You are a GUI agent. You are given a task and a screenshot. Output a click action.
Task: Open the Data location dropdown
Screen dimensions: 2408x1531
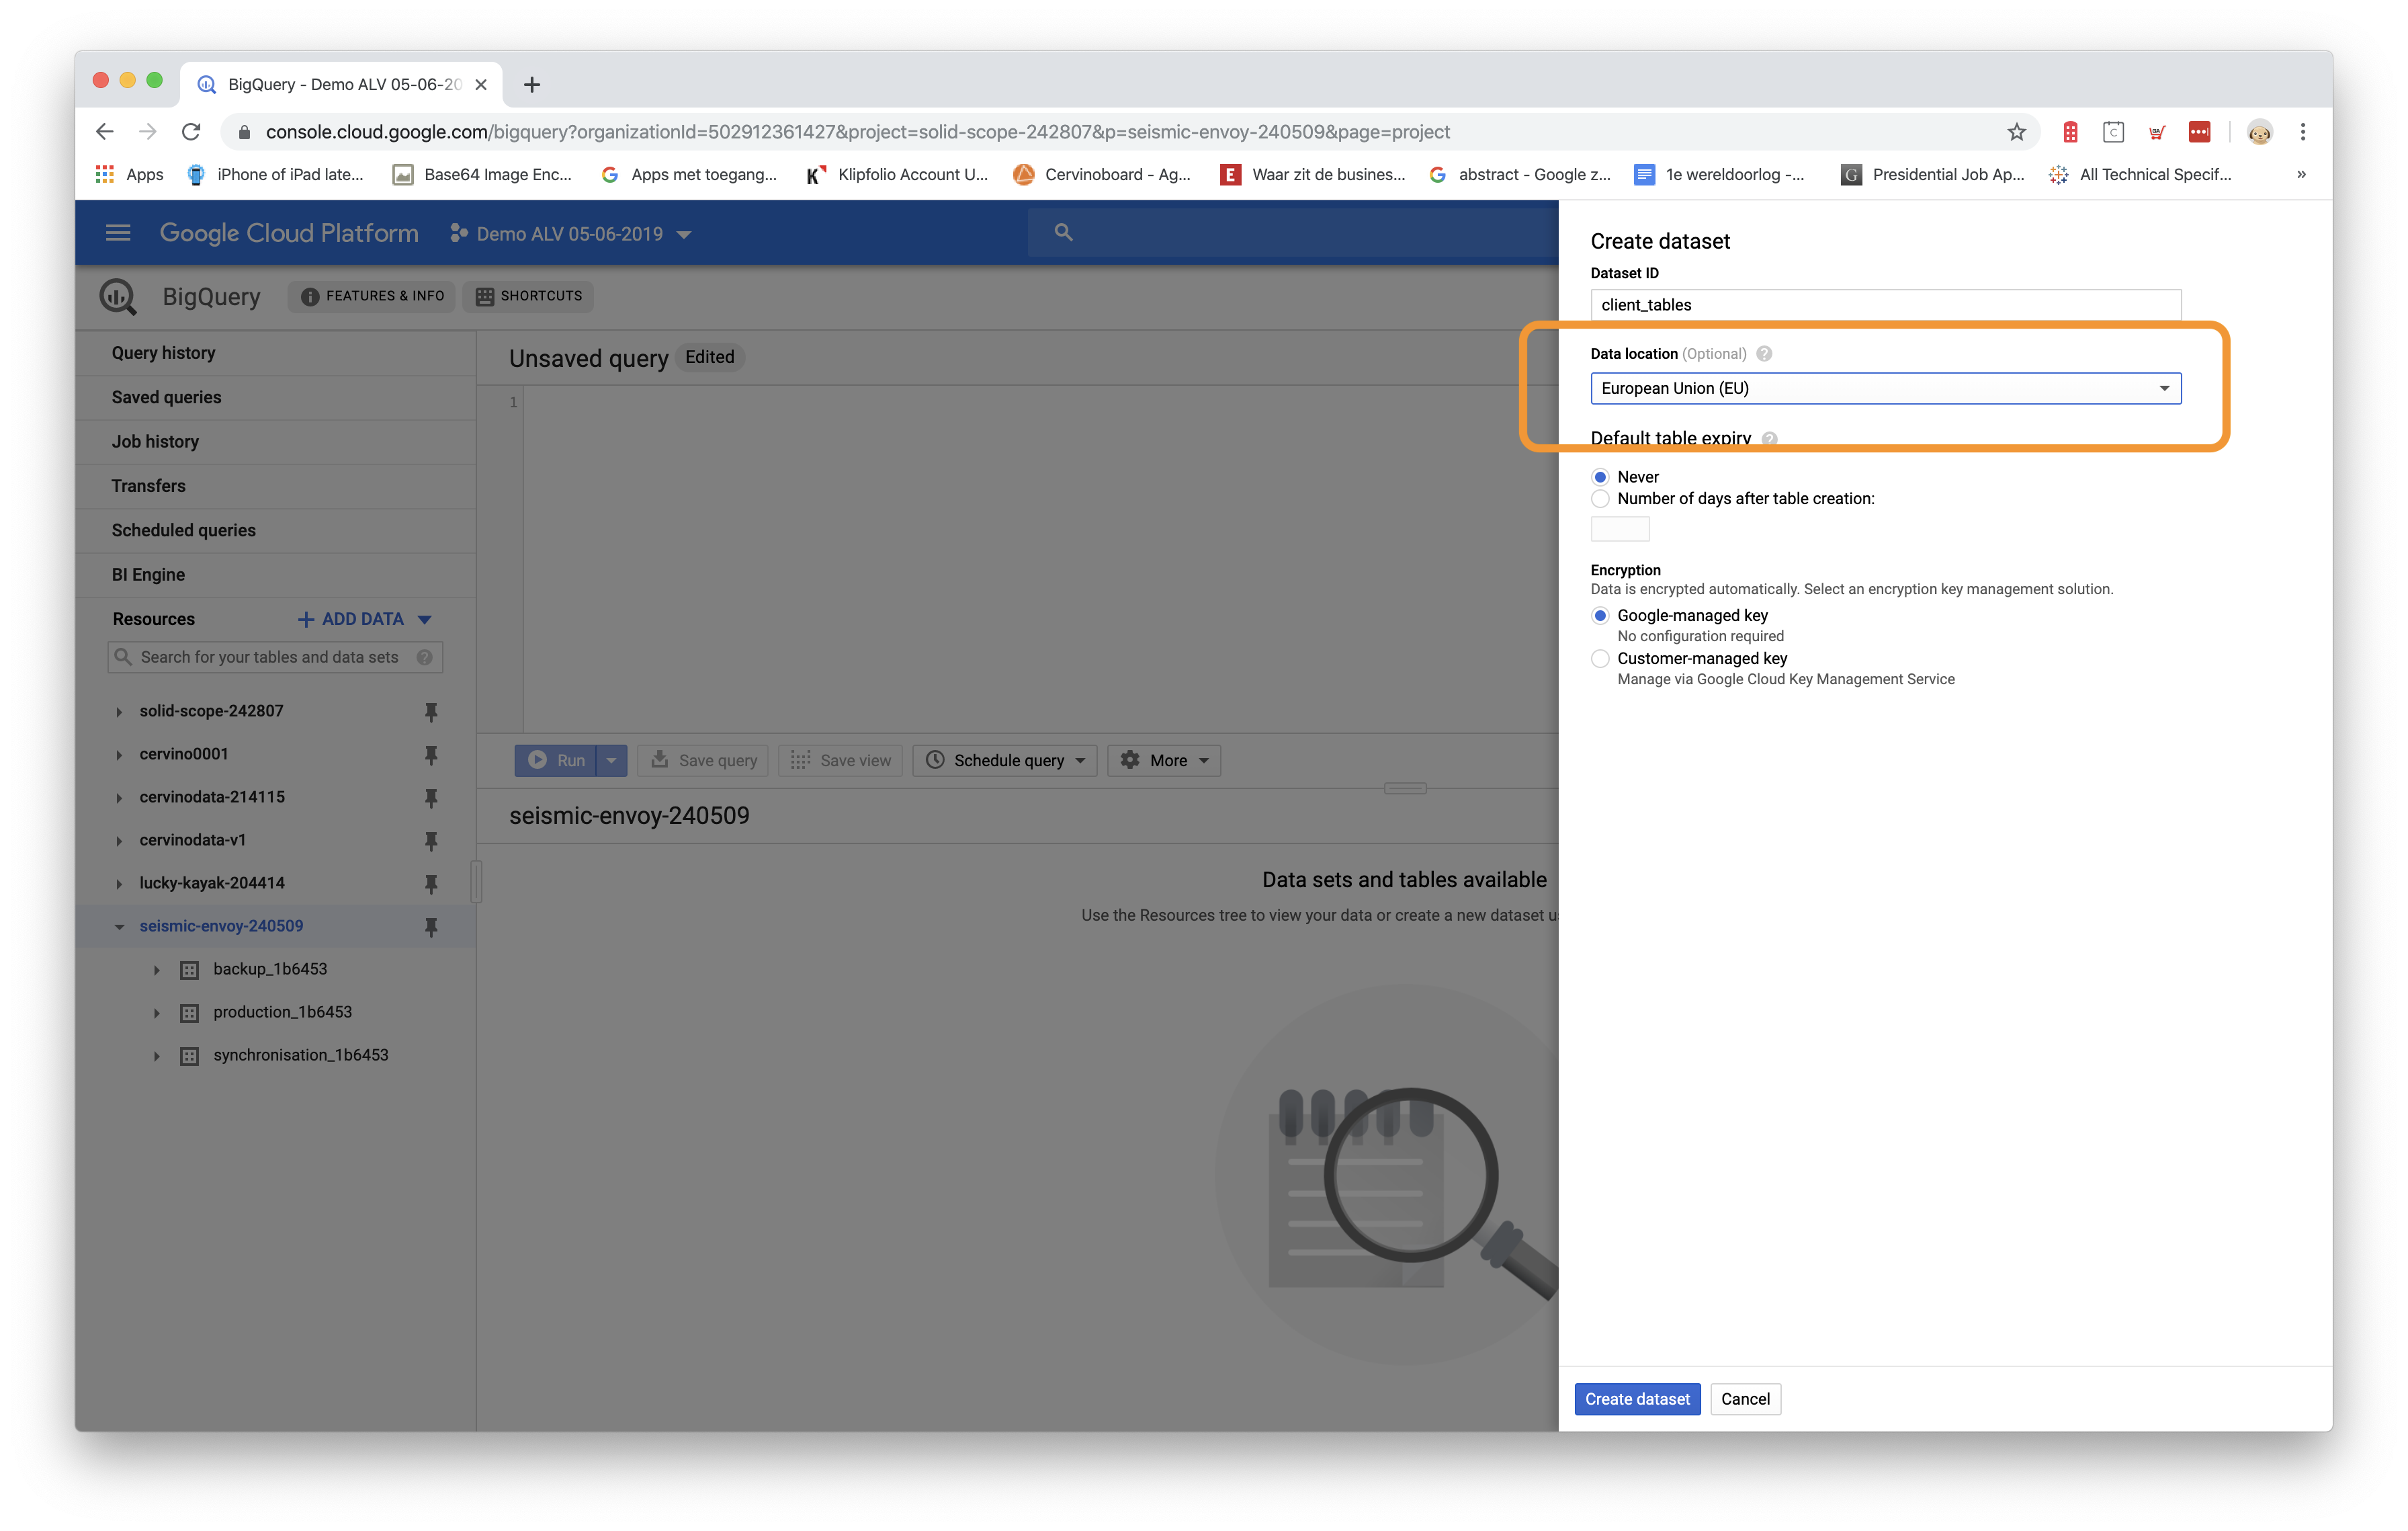pyautogui.click(x=1885, y=388)
